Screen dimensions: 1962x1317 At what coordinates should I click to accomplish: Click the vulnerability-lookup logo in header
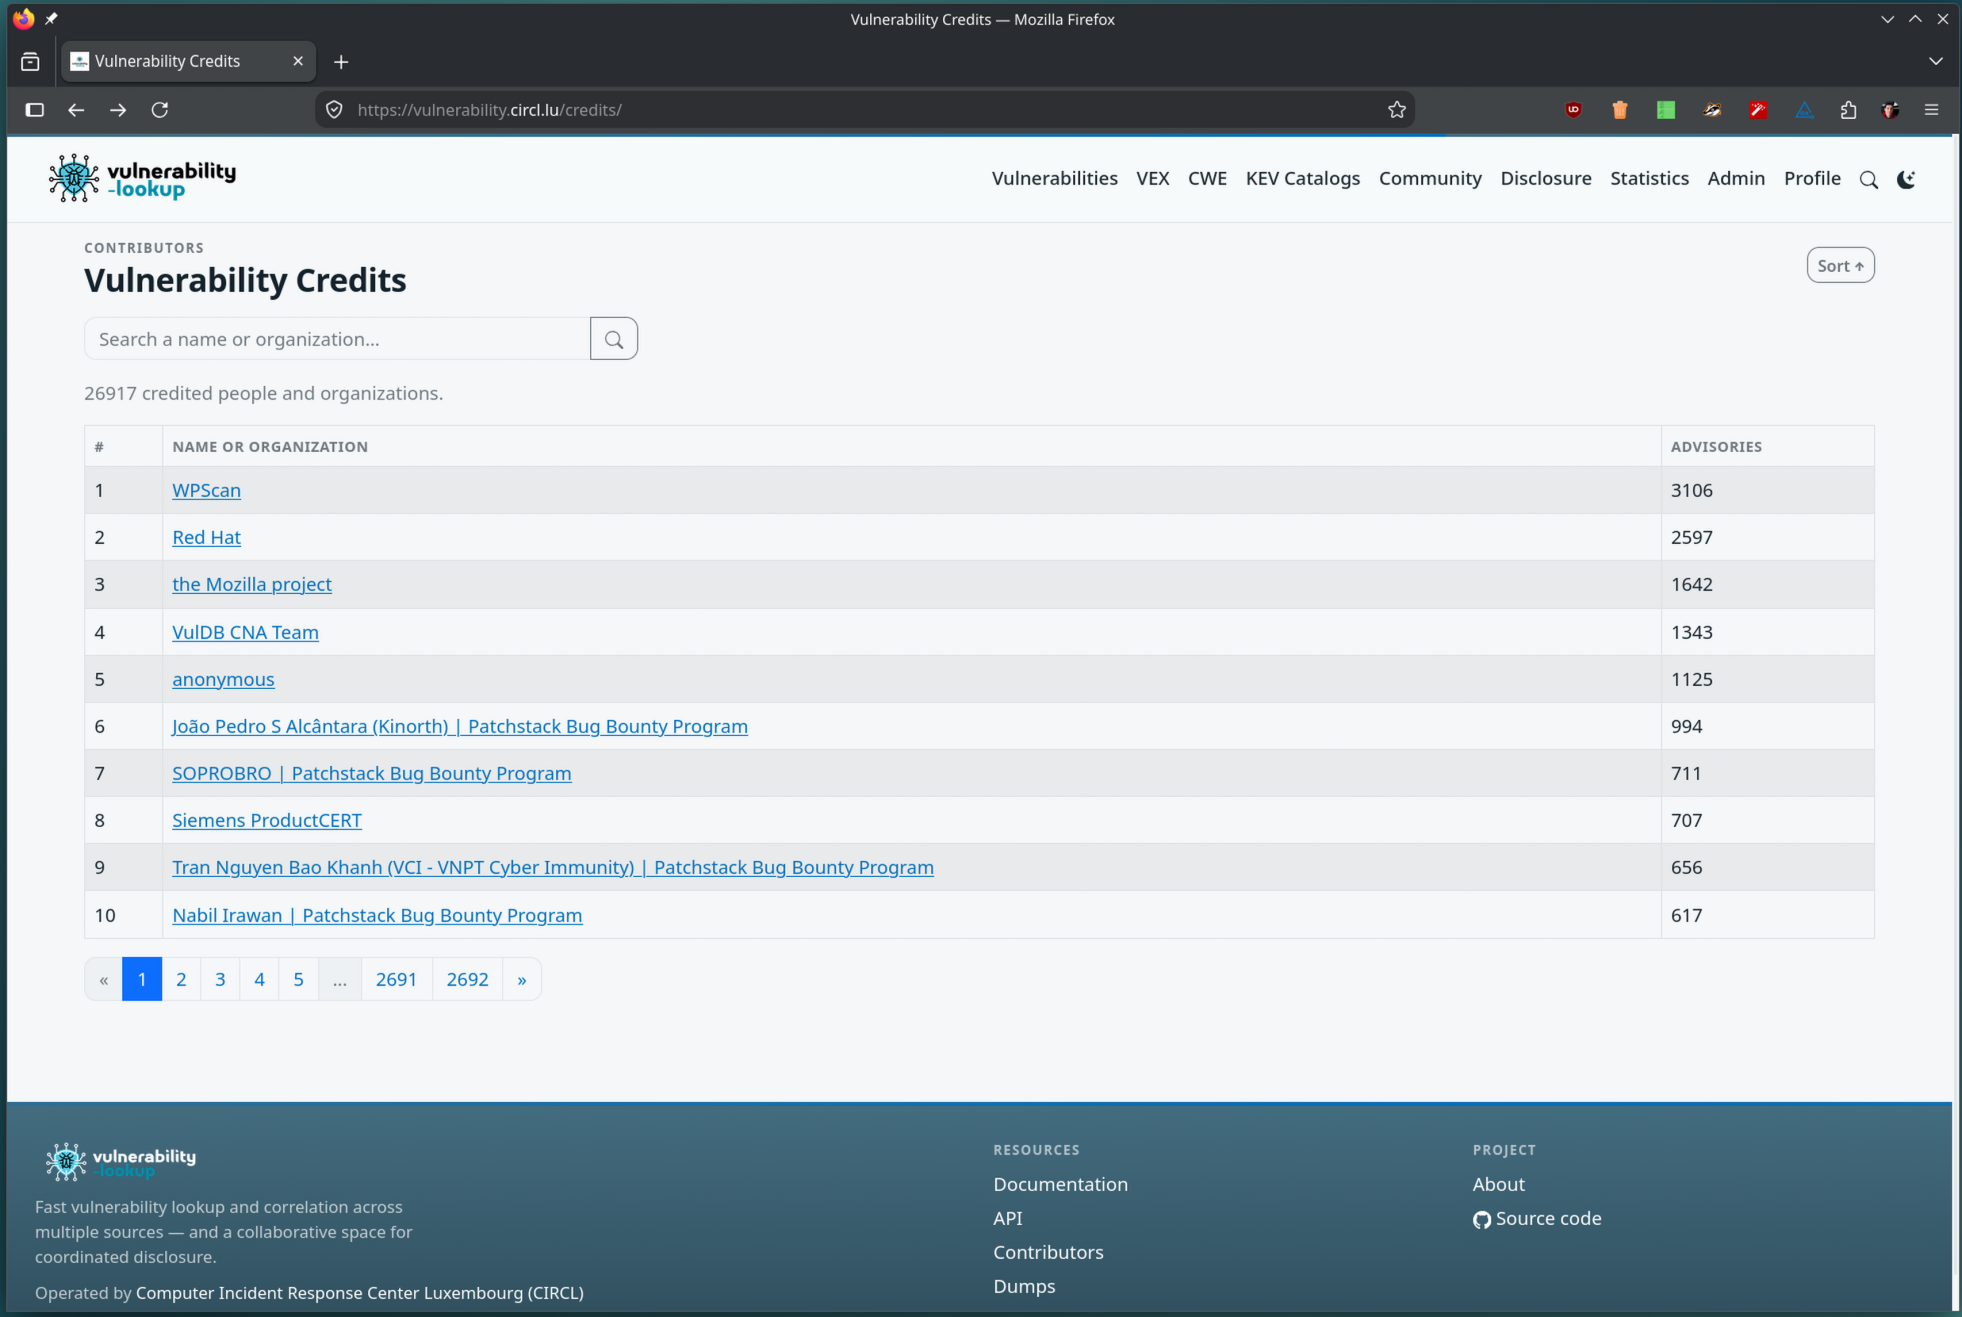point(142,178)
